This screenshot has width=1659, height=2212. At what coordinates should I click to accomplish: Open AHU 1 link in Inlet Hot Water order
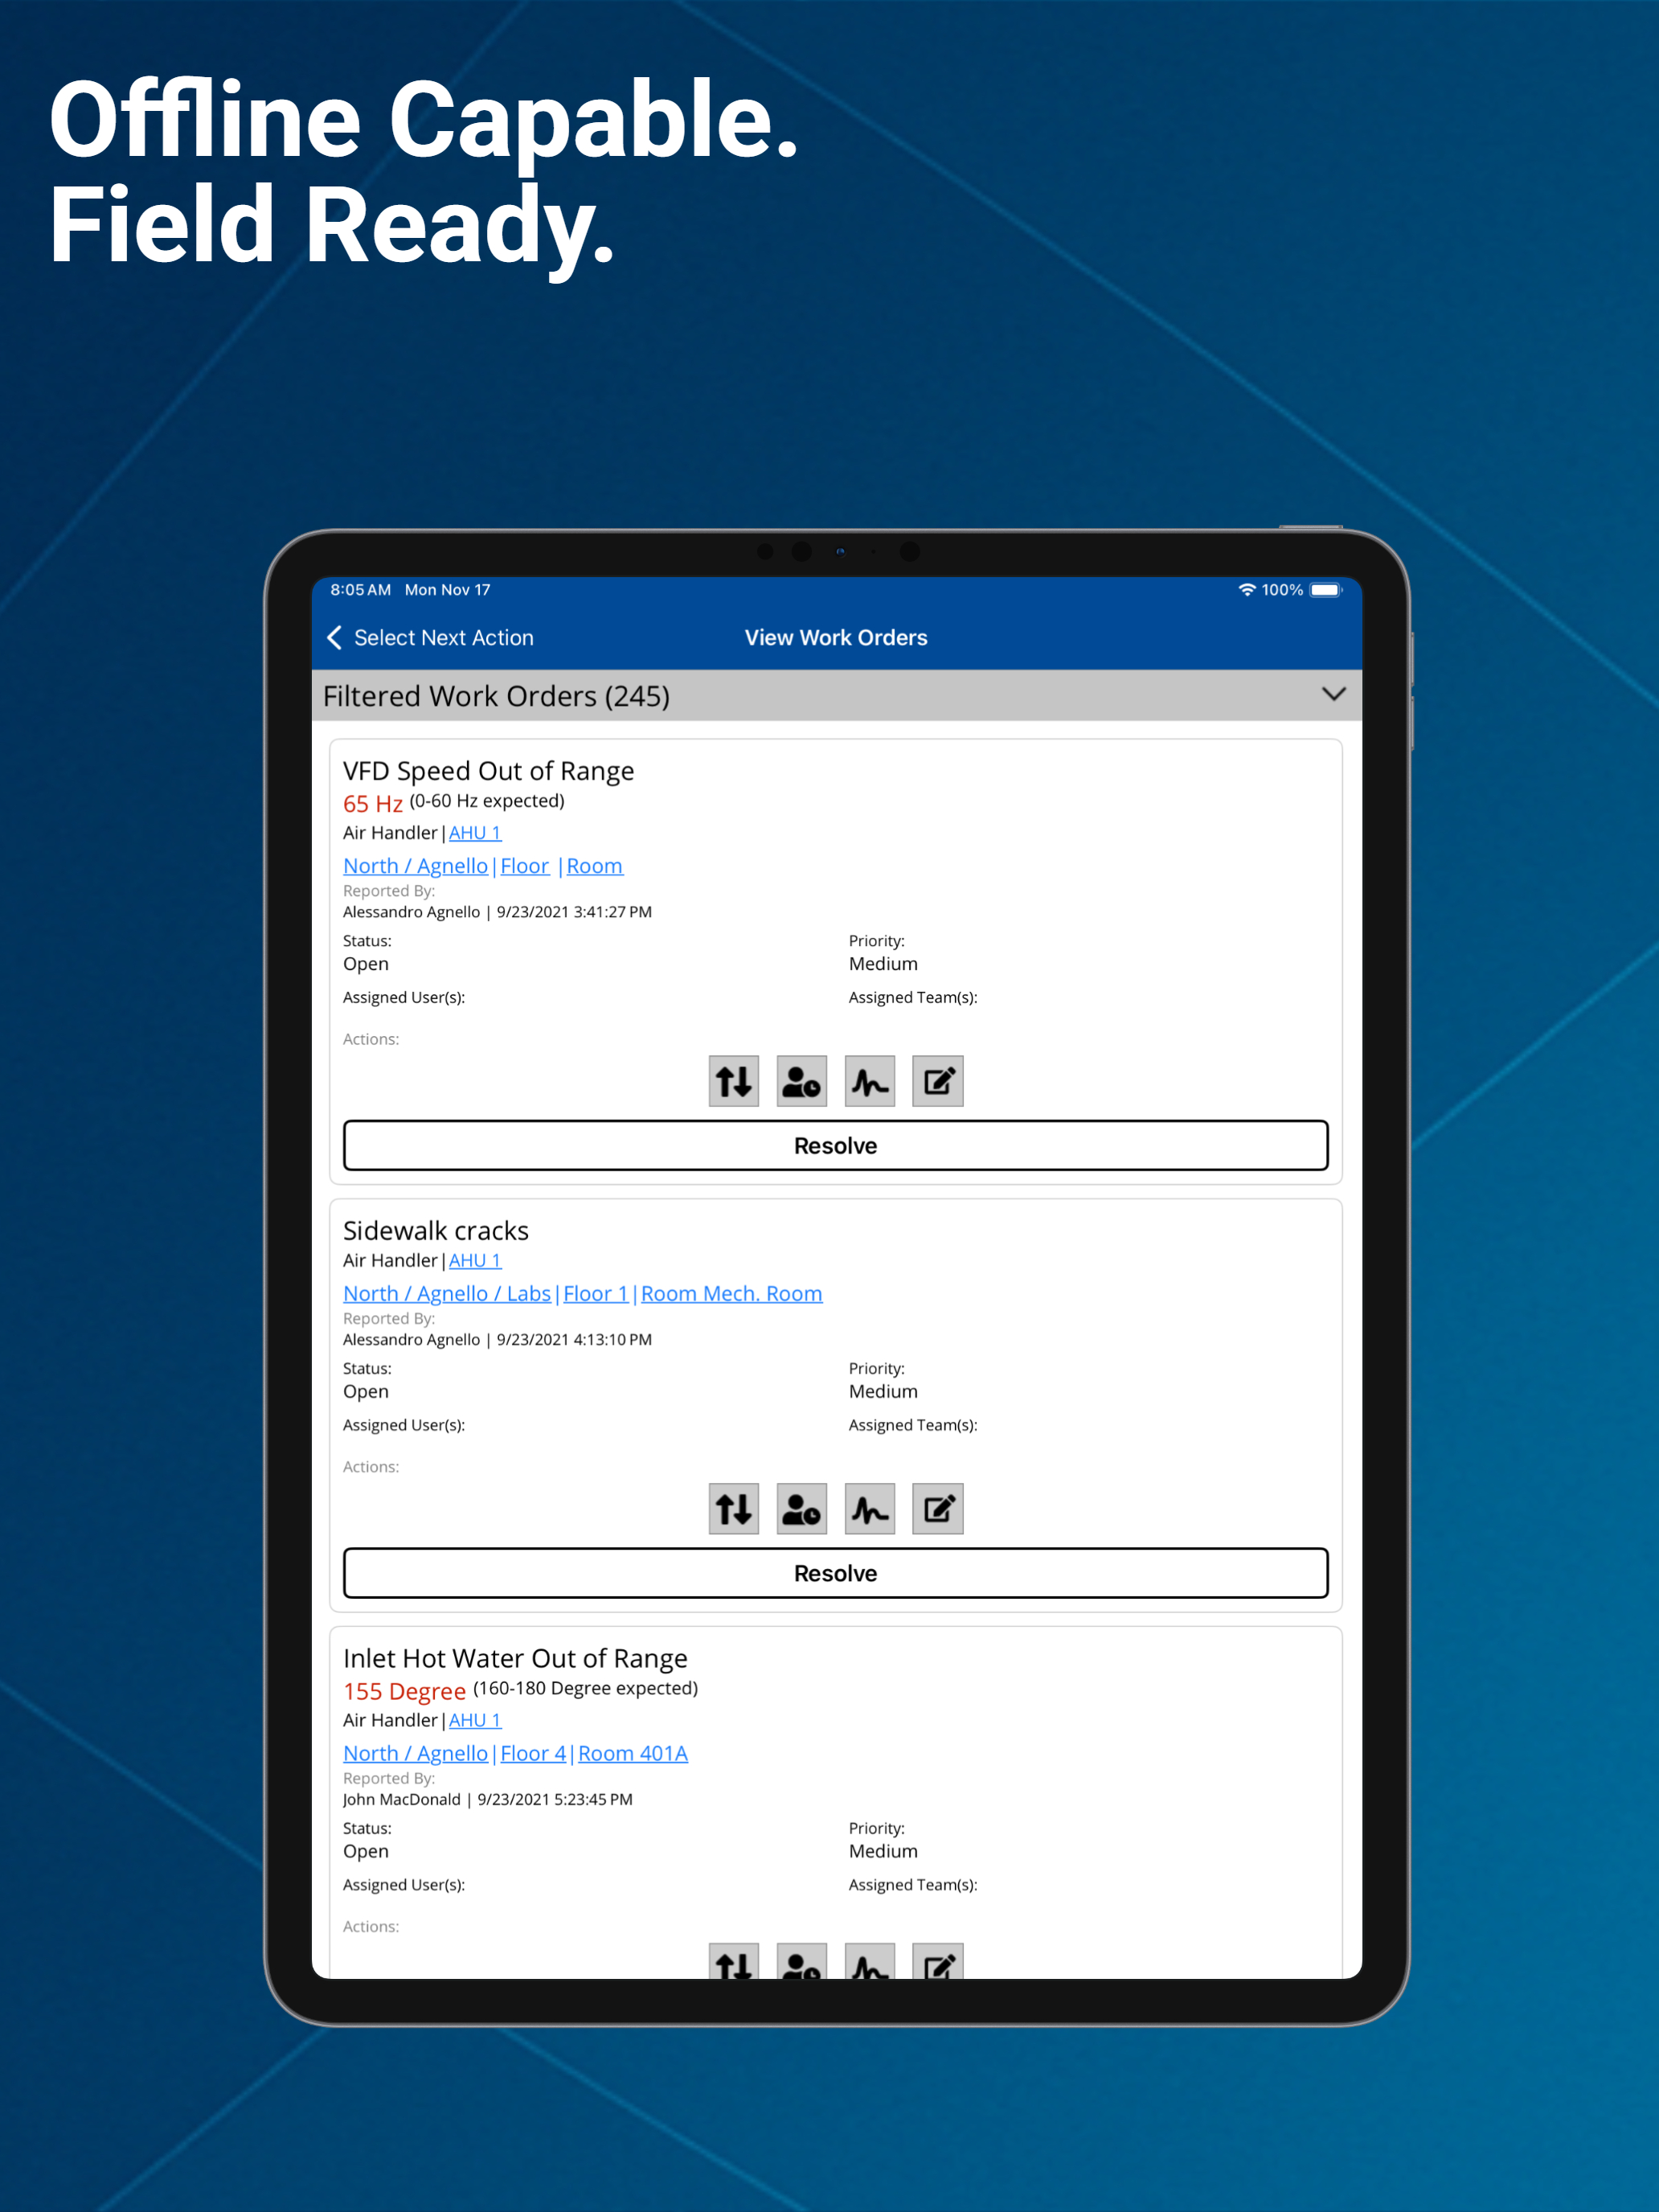click(475, 1721)
